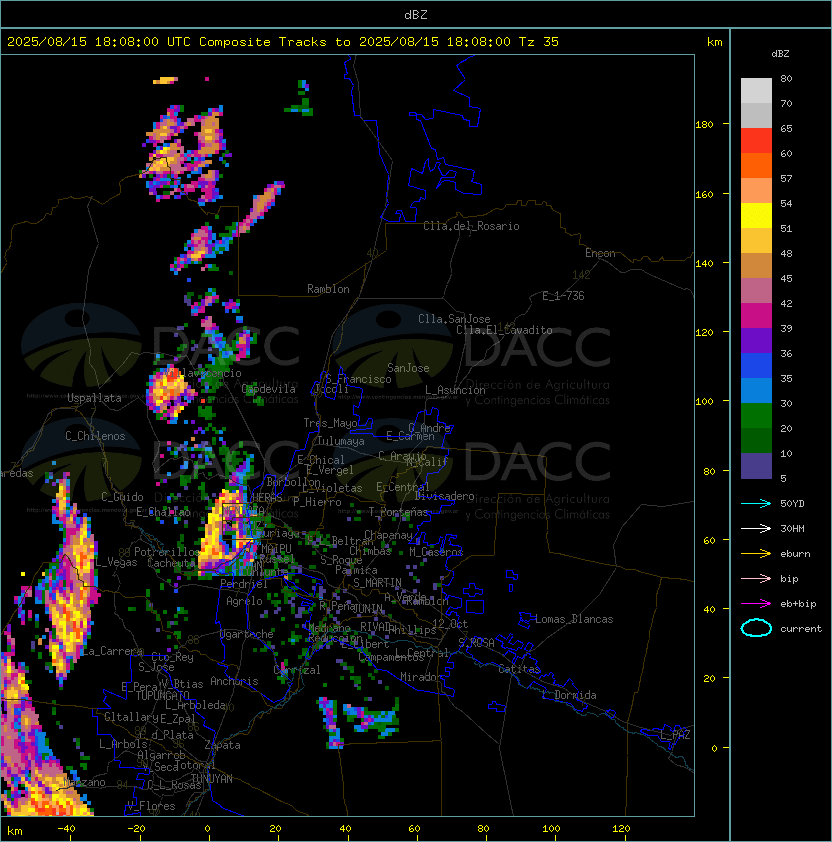832x842 pixels.
Task: Select the slate 5-10 dBZ swatch
Action: (756, 466)
